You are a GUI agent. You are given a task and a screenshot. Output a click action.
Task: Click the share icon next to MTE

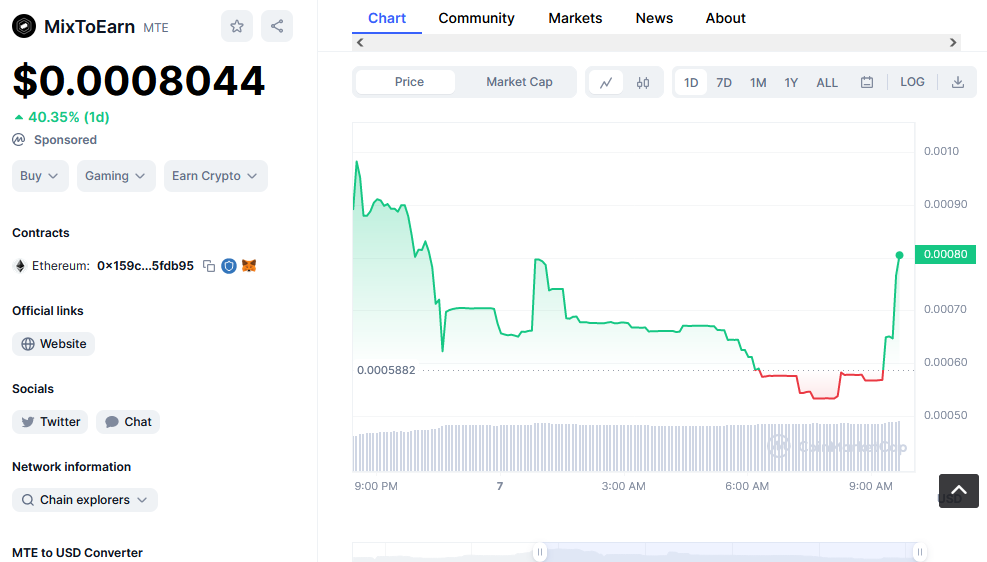[277, 26]
